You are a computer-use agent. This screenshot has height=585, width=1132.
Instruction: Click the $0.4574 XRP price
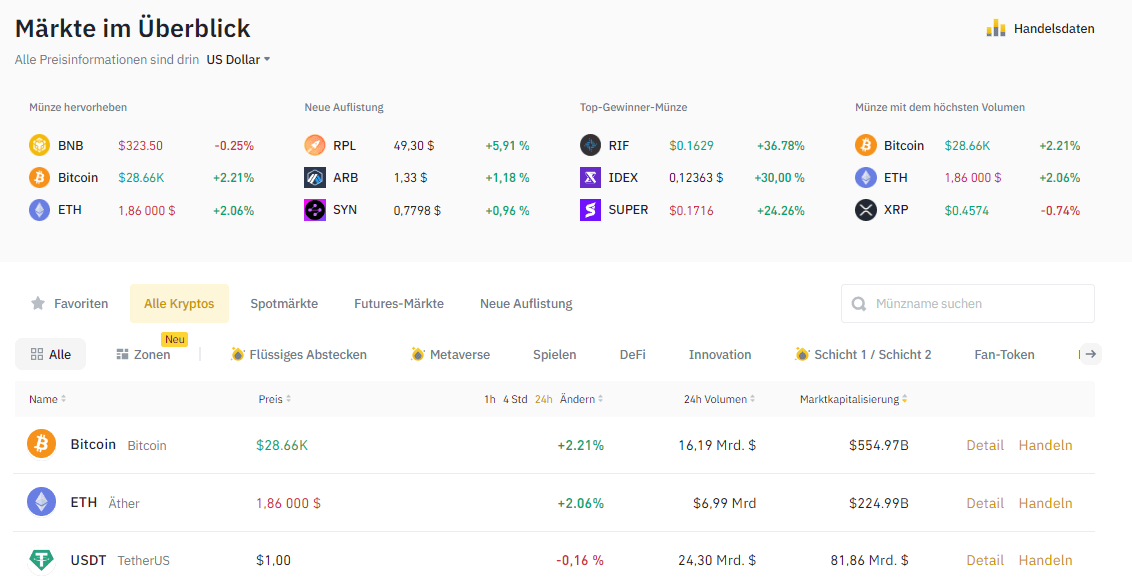click(967, 210)
